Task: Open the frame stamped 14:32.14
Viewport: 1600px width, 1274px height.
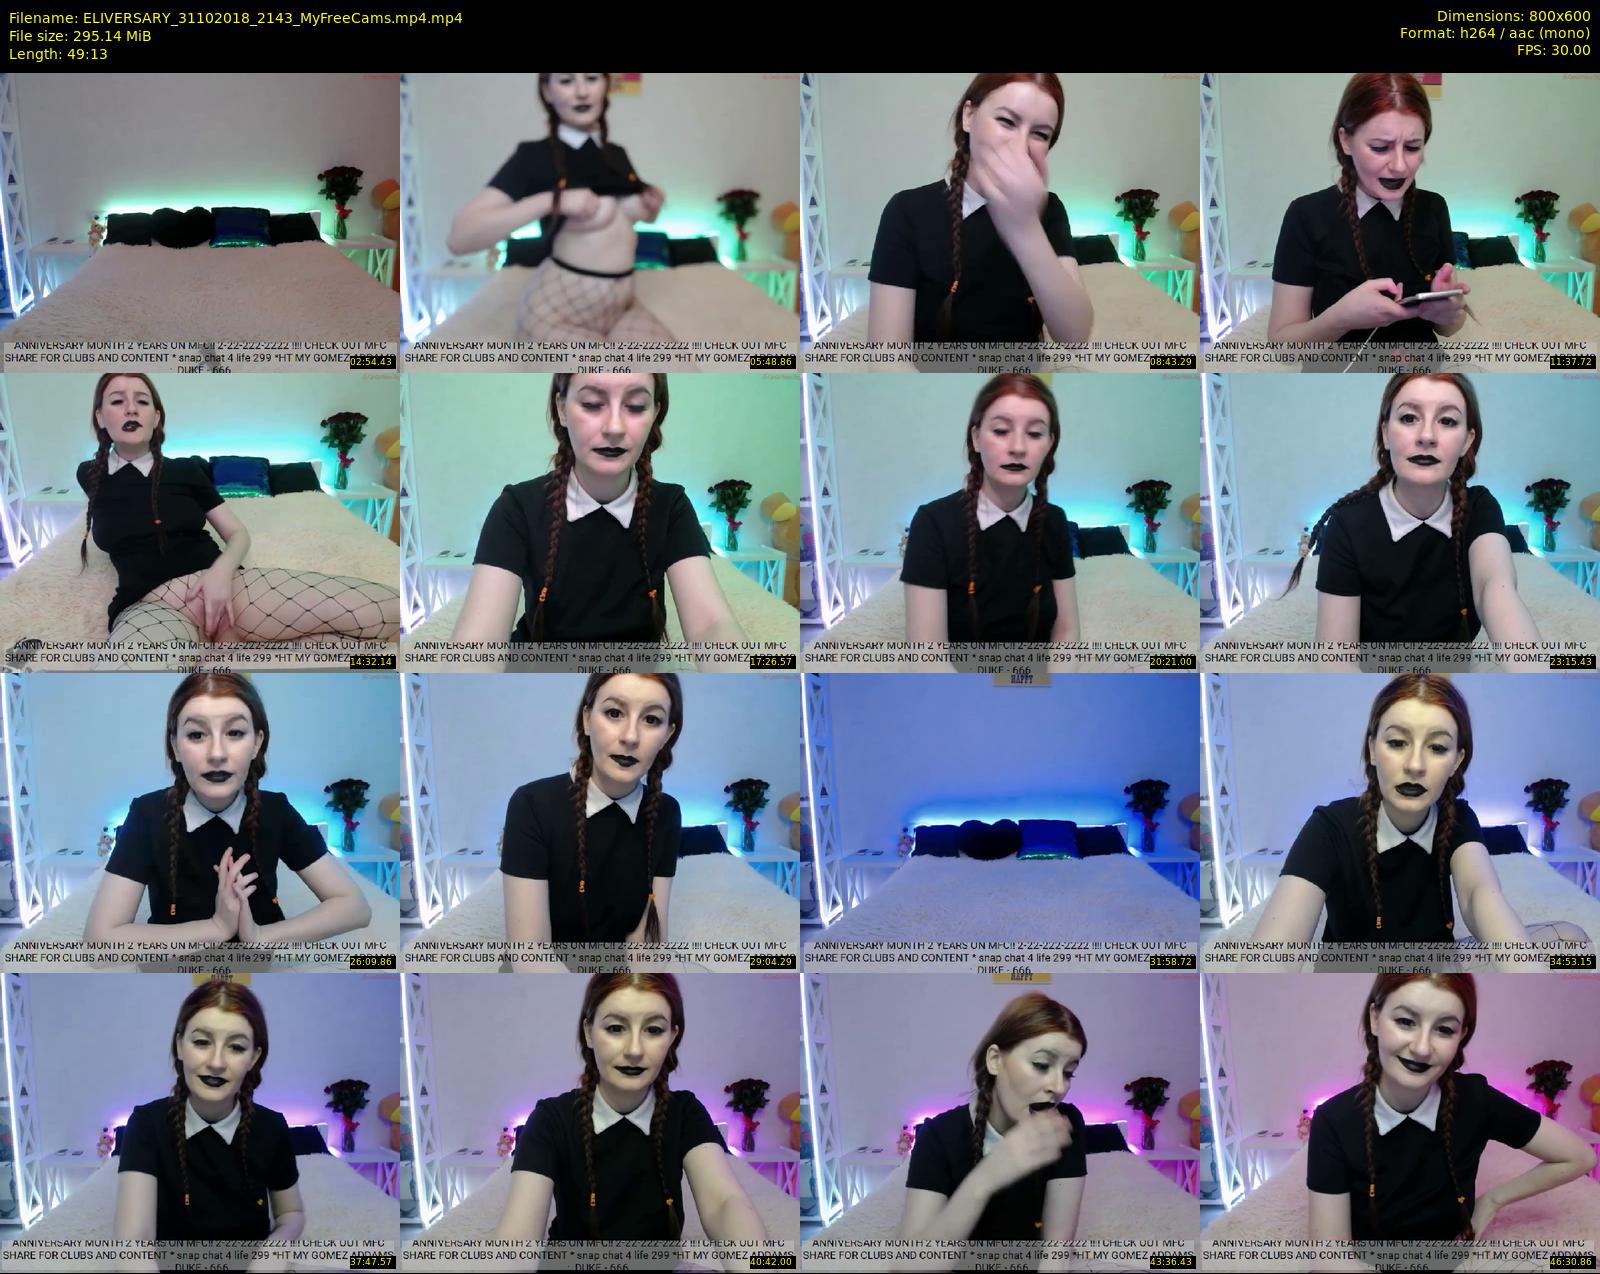Action: click(199, 522)
